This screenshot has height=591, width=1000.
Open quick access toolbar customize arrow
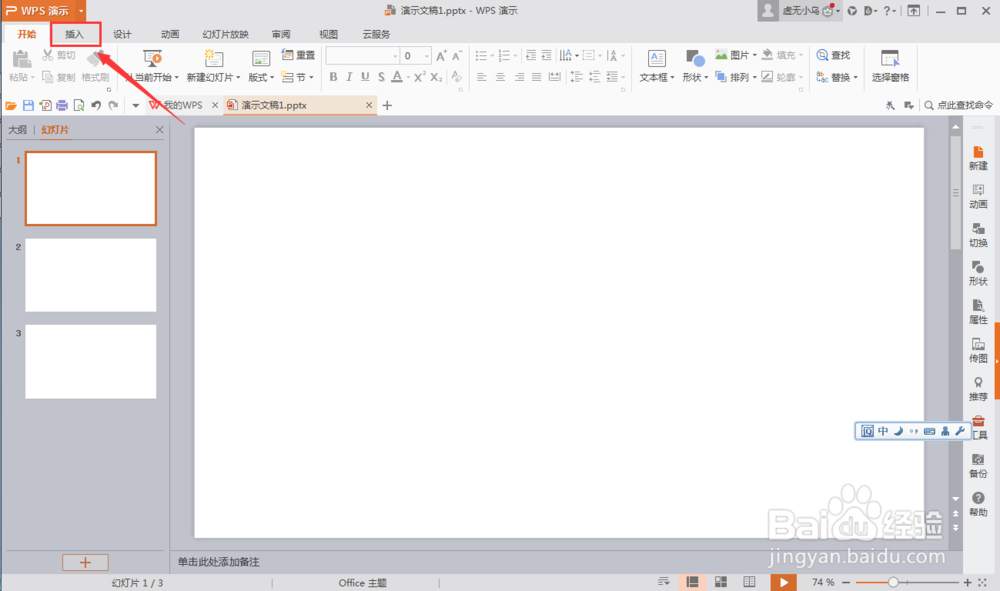click(135, 105)
